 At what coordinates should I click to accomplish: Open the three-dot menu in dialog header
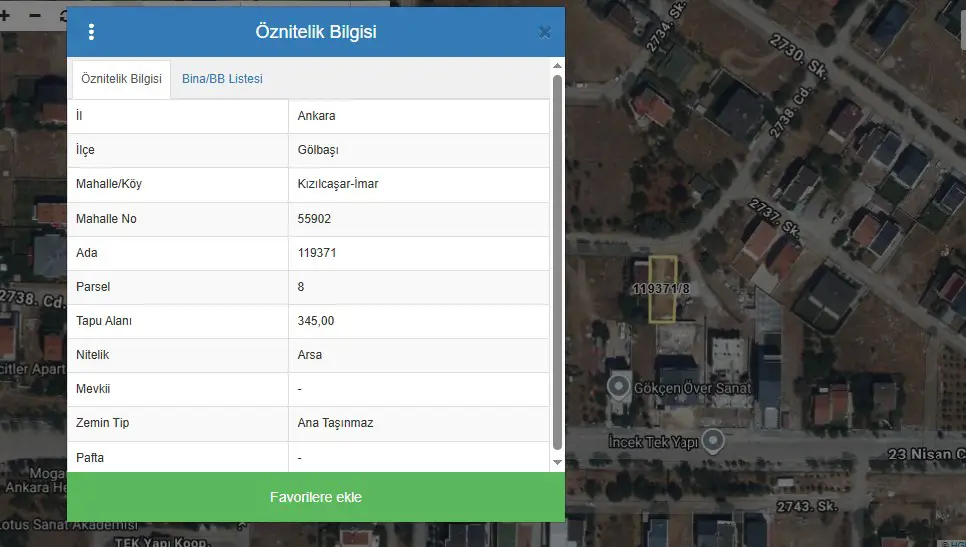(91, 32)
